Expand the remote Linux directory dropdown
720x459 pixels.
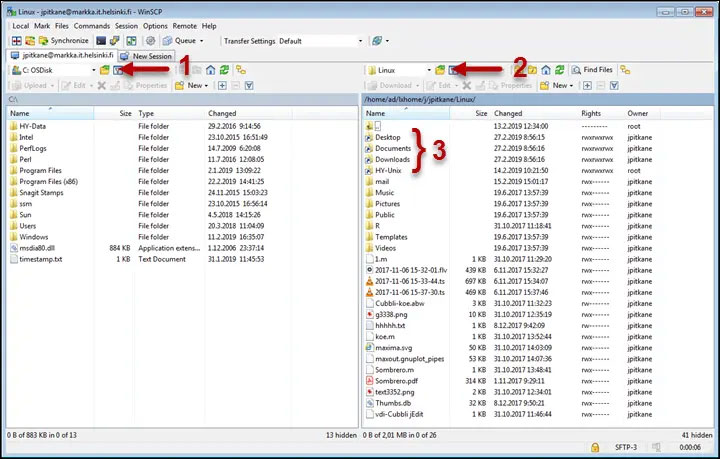pyautogui.click(x=429, y=70)
